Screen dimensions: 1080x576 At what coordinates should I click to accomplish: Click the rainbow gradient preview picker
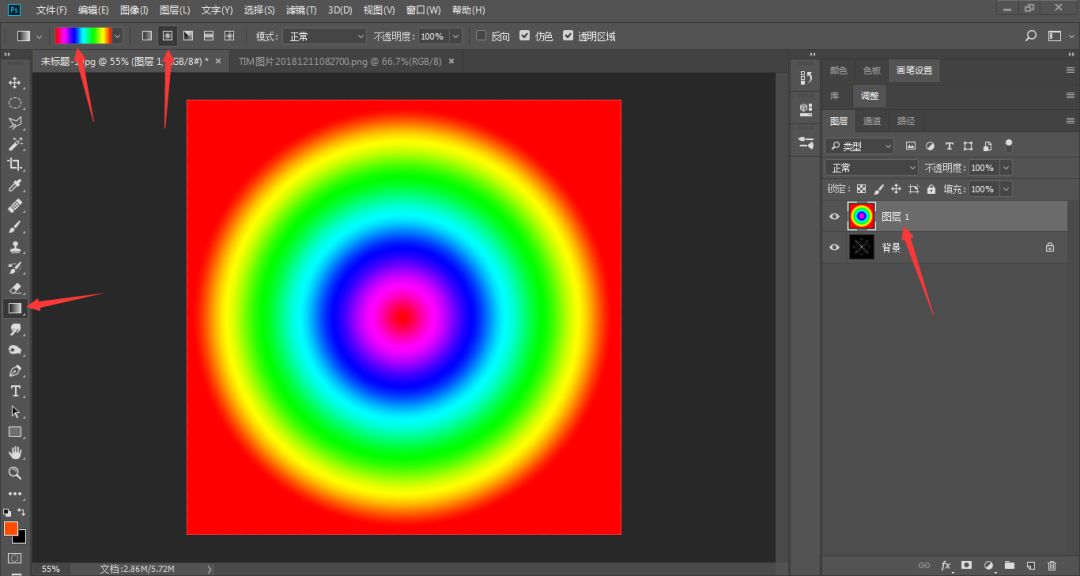pos(82,36)
